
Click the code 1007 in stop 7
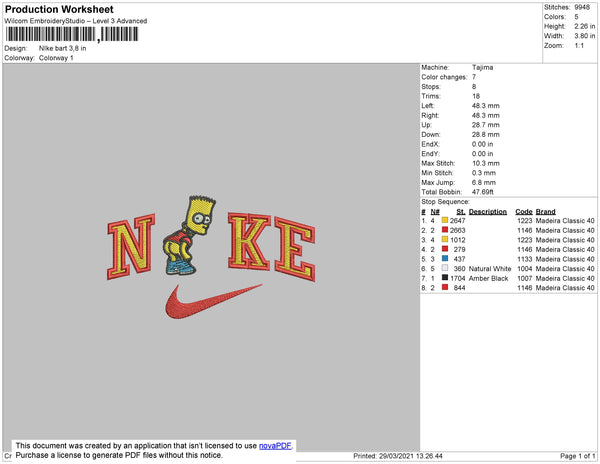click(525, 278)
